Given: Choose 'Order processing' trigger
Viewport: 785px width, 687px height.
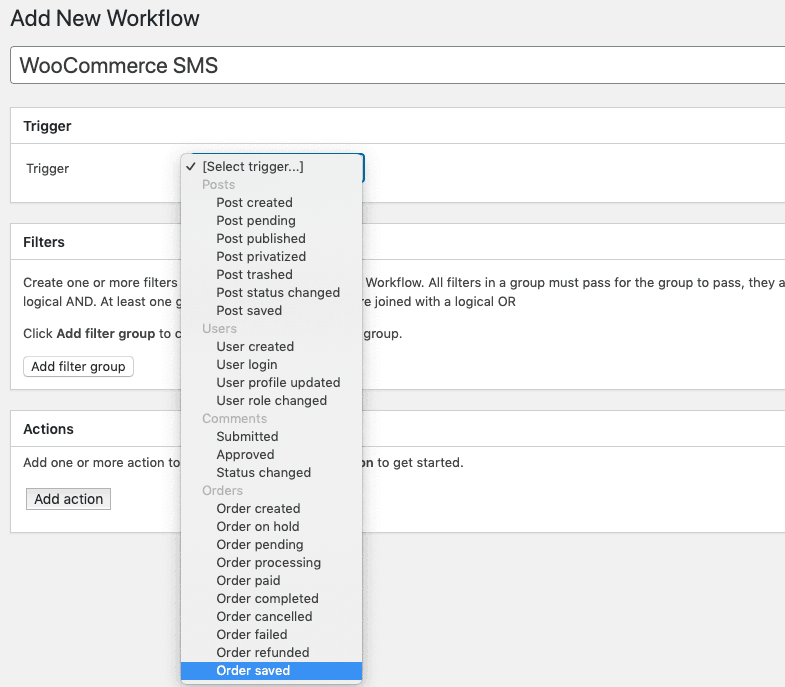Looking at the screenshot, I should pos(268,563).
